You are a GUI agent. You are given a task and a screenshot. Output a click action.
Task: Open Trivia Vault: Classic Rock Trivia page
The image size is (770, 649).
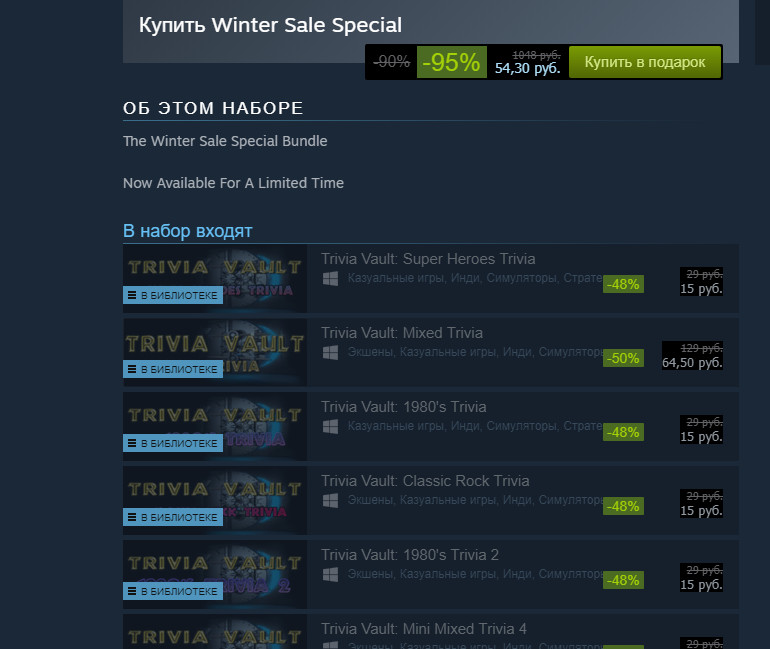pyautogui.click(x=425, y=481)
